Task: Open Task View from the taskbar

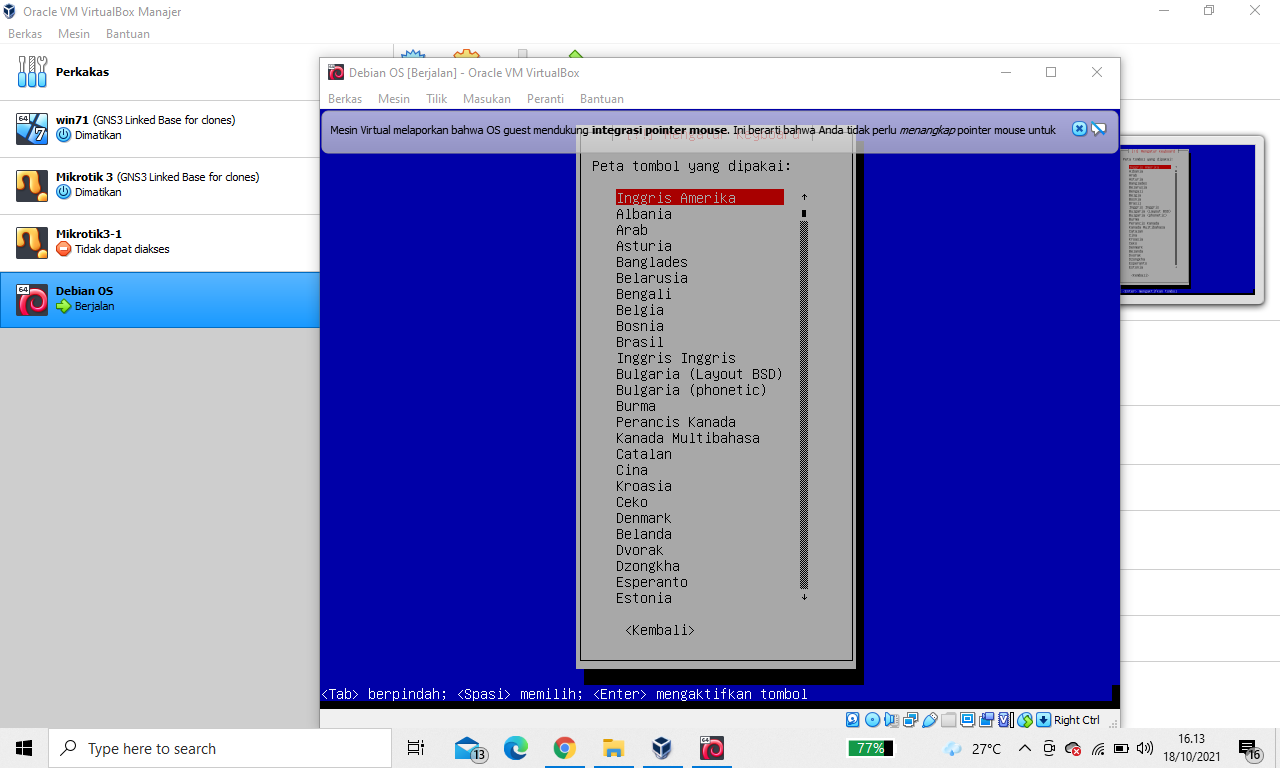Action: [x=416, y=748]
